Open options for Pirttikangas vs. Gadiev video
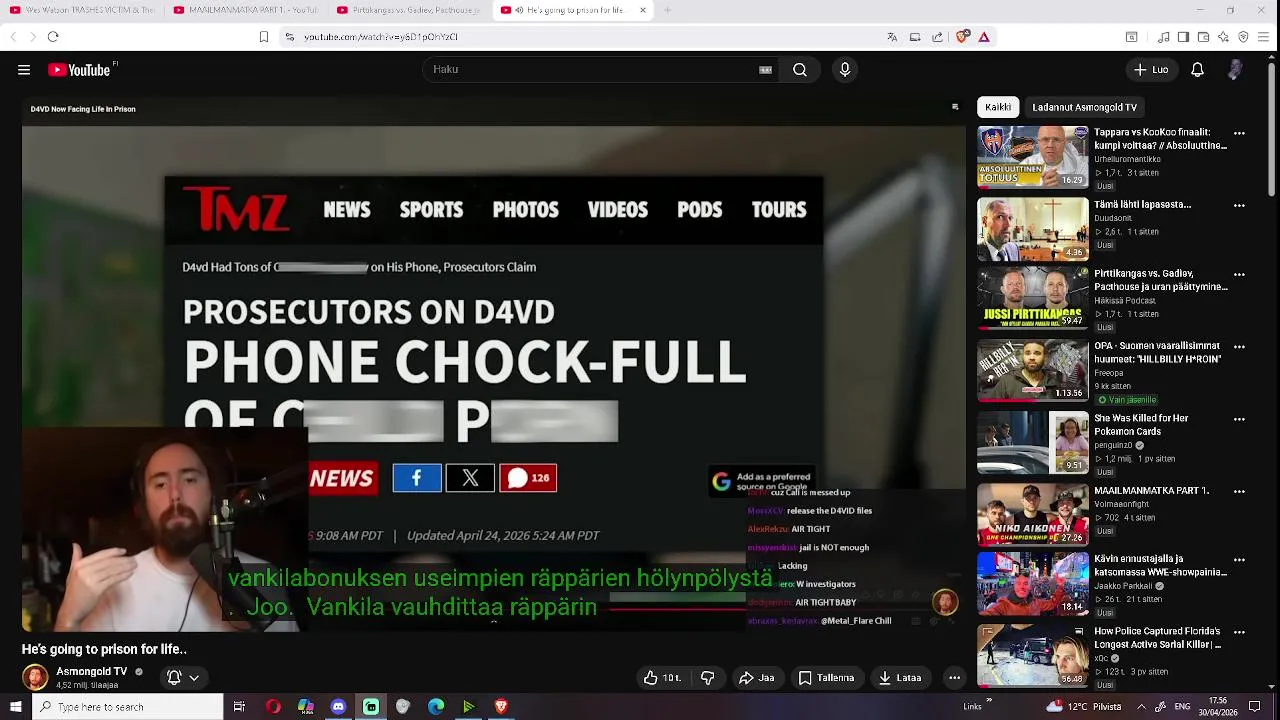This screenshot has width=1280, height=720. click(1239, 274)
